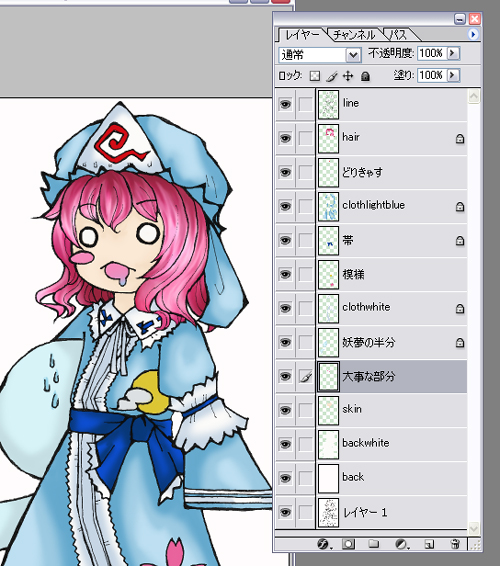Switch to the チャンネル tab
Viewport: 500px width, 566px height.
coord(354,35)
